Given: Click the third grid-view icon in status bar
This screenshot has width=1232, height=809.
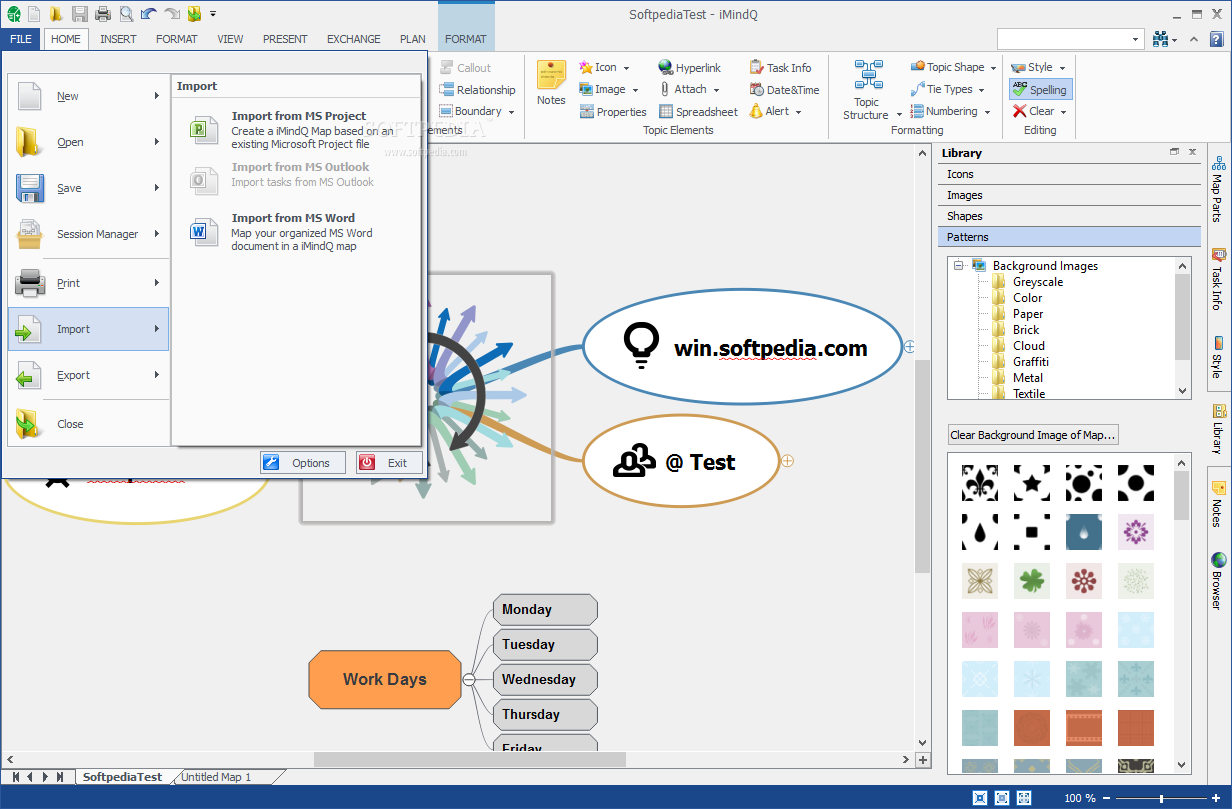Looking at the screenshot, I should (x=1024, y=798).
